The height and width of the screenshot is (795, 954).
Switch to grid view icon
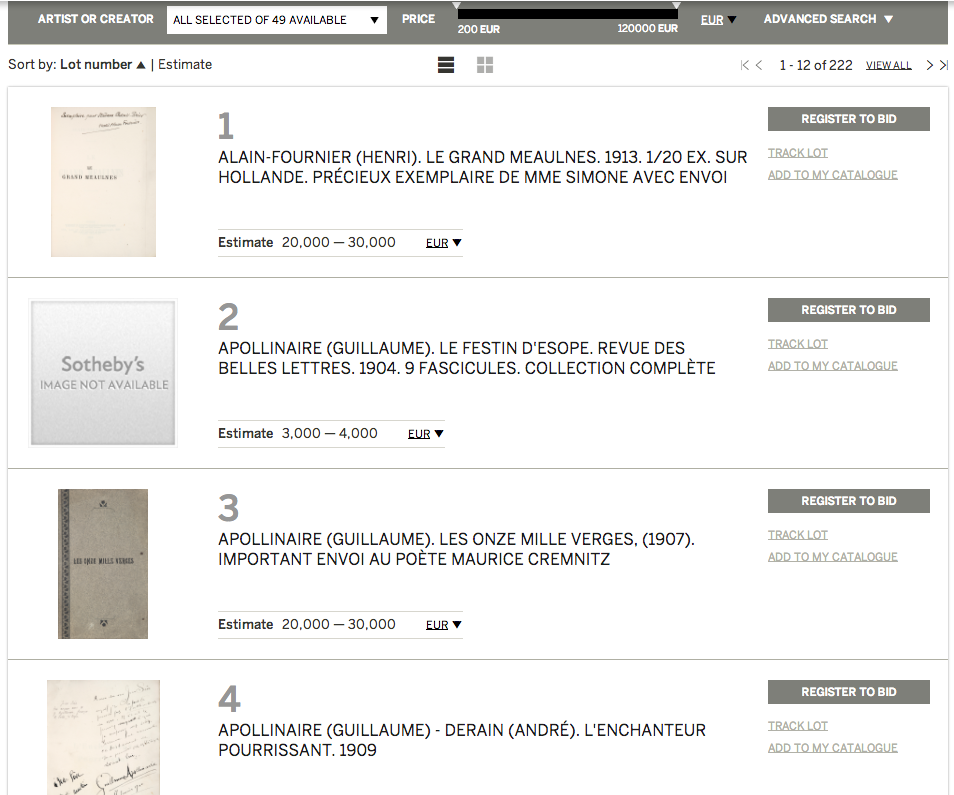click(x=485, y=65)
